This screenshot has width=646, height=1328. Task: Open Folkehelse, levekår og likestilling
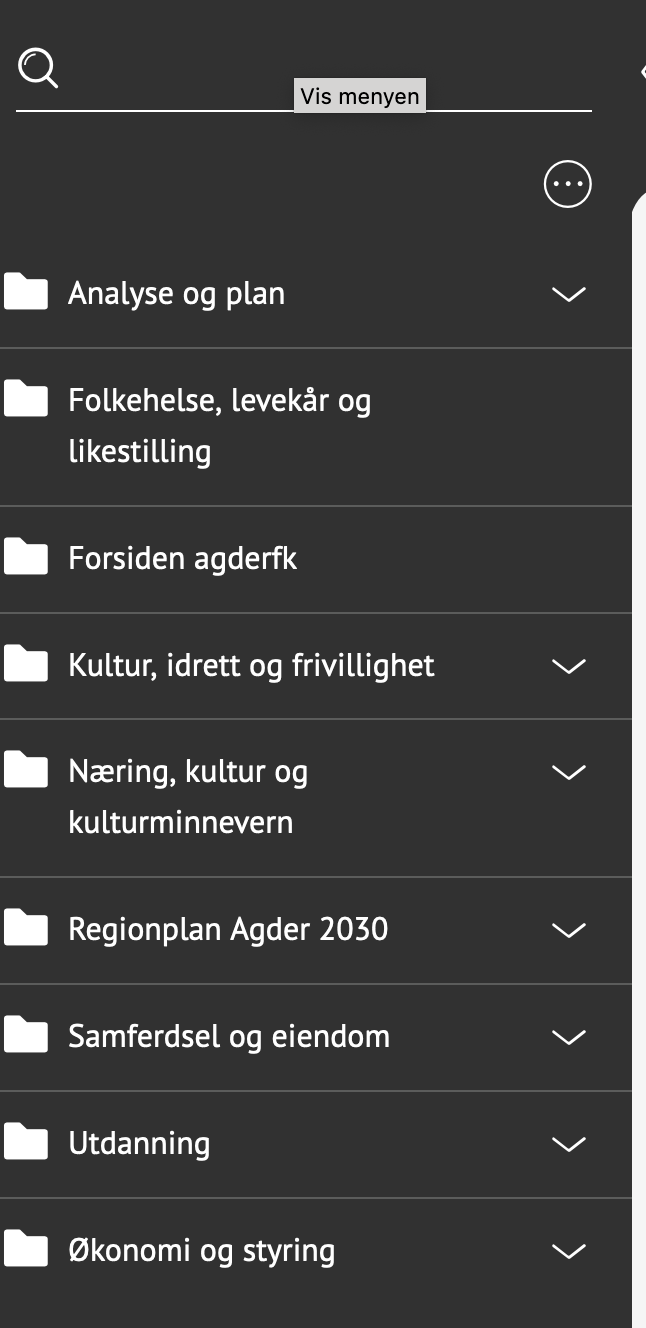[219, 424]
